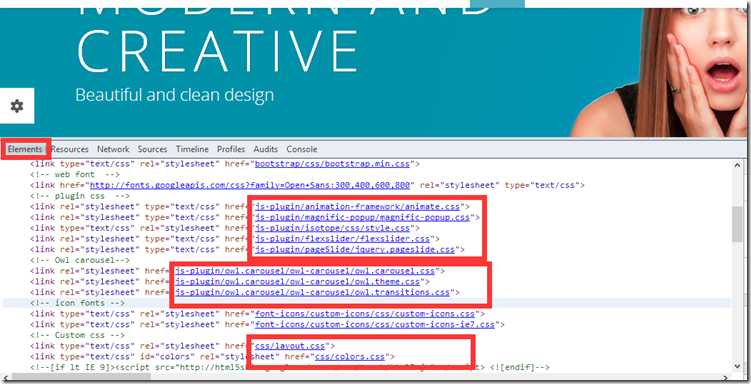Screen dimensions: 751x384
Task: Click the CREATIVE banner heading
Action: pyautogui.click(x=217, y=51)
